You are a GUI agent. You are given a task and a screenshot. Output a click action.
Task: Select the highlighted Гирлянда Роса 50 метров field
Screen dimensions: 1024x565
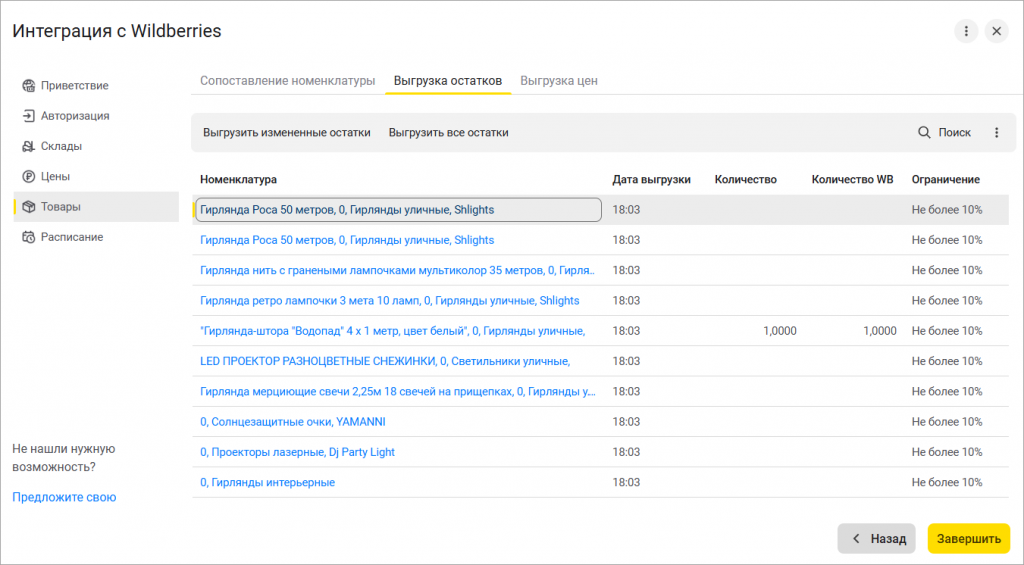pyautogui.click(x=398, y=210)
